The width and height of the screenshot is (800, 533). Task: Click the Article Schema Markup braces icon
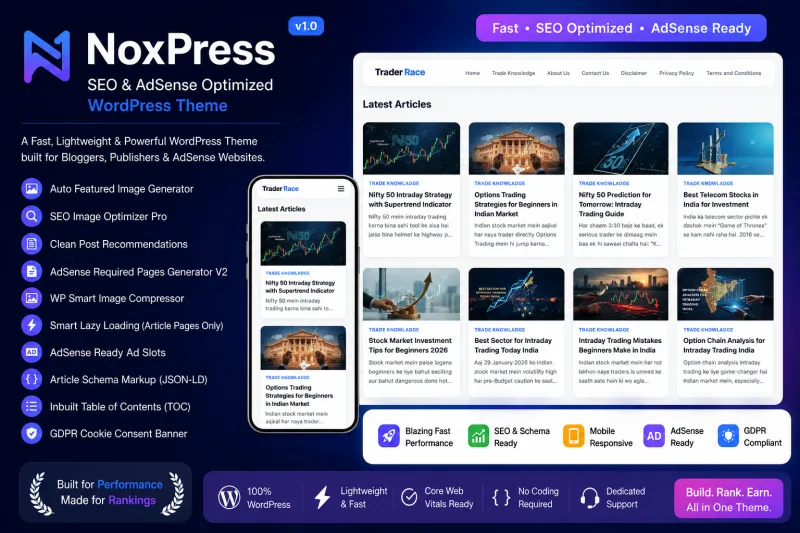pos(32,379)
